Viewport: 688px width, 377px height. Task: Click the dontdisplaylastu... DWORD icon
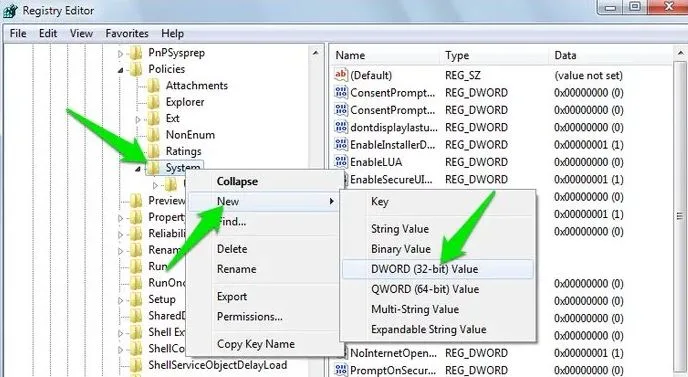coord(341,127)
